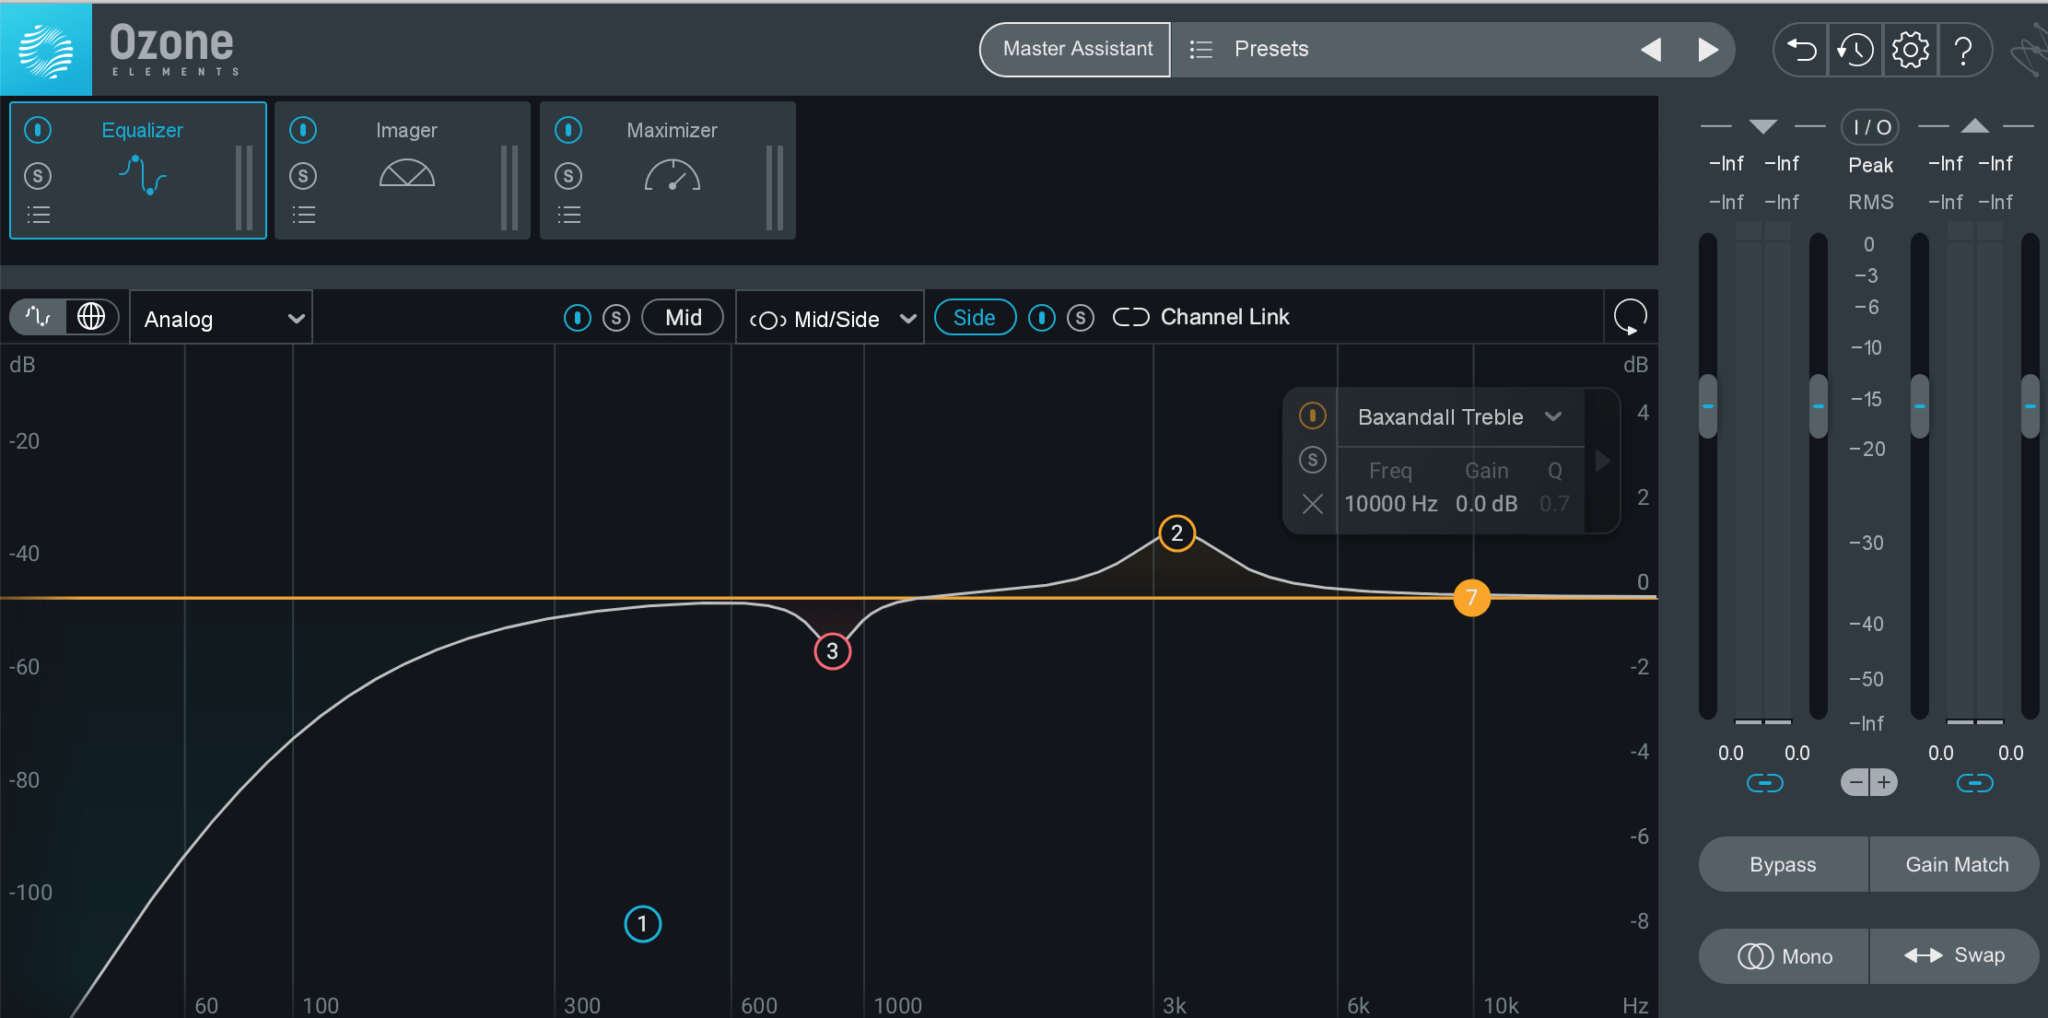
Task: Open the history clock icon
Action: (x=1855, y=49)
